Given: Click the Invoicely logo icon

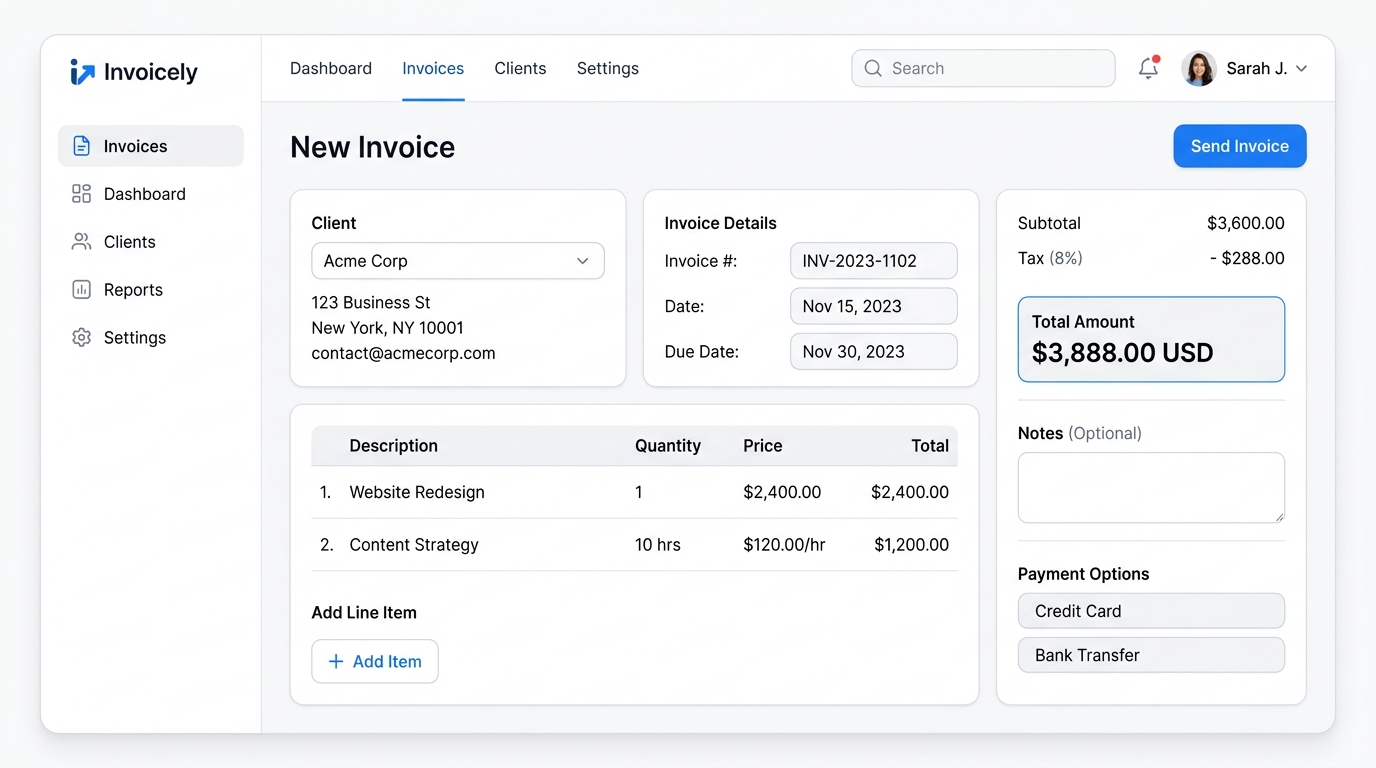Looking at the screenshot, I should click(82, 72).
